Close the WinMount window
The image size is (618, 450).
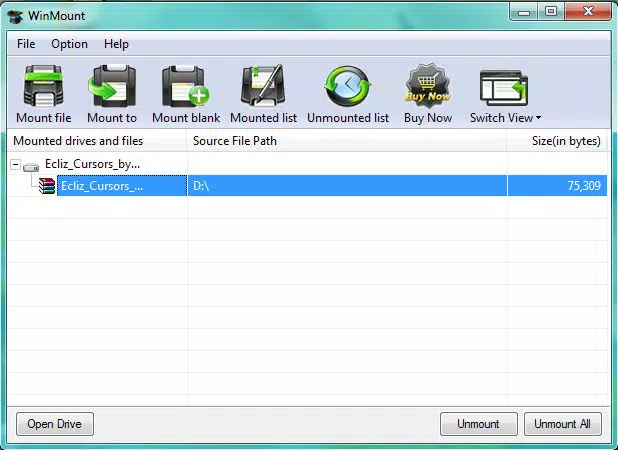point(588,12)
